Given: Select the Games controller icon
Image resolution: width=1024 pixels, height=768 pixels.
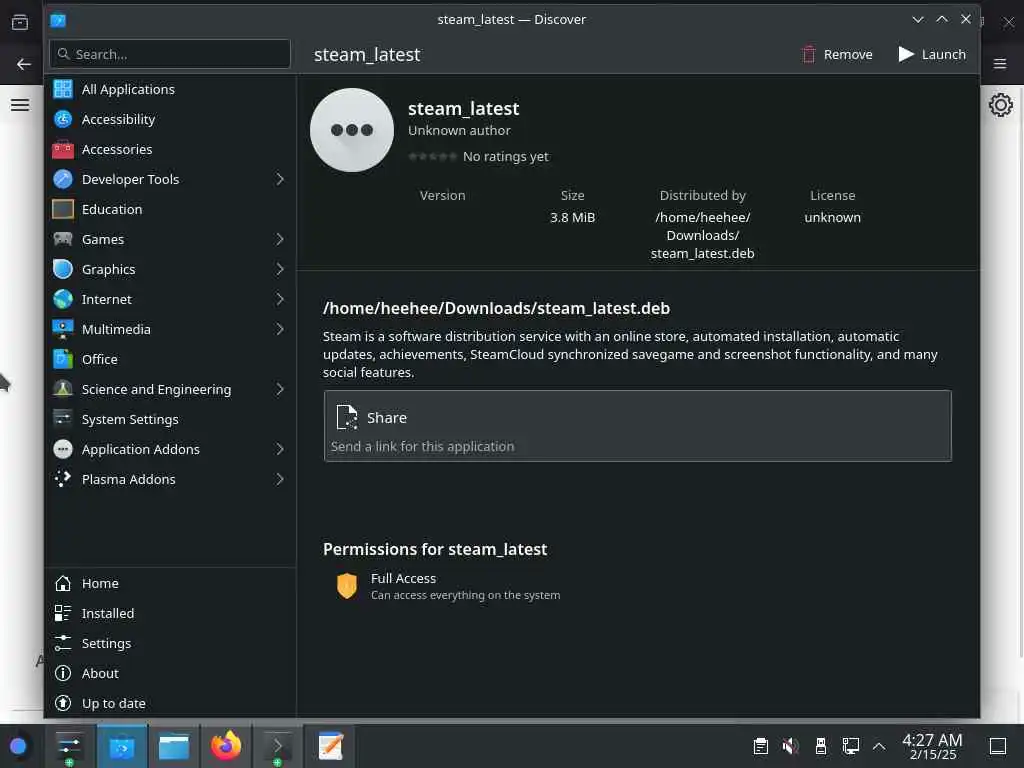Looking at the screenshot, I should point(63,239).
